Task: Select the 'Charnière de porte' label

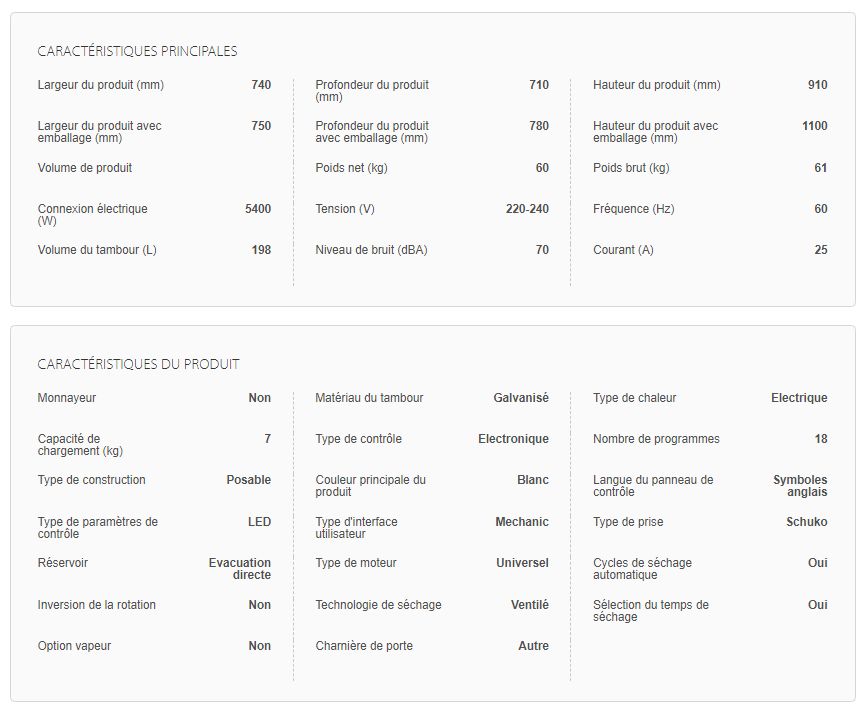Action: click(x=364, y=646)
